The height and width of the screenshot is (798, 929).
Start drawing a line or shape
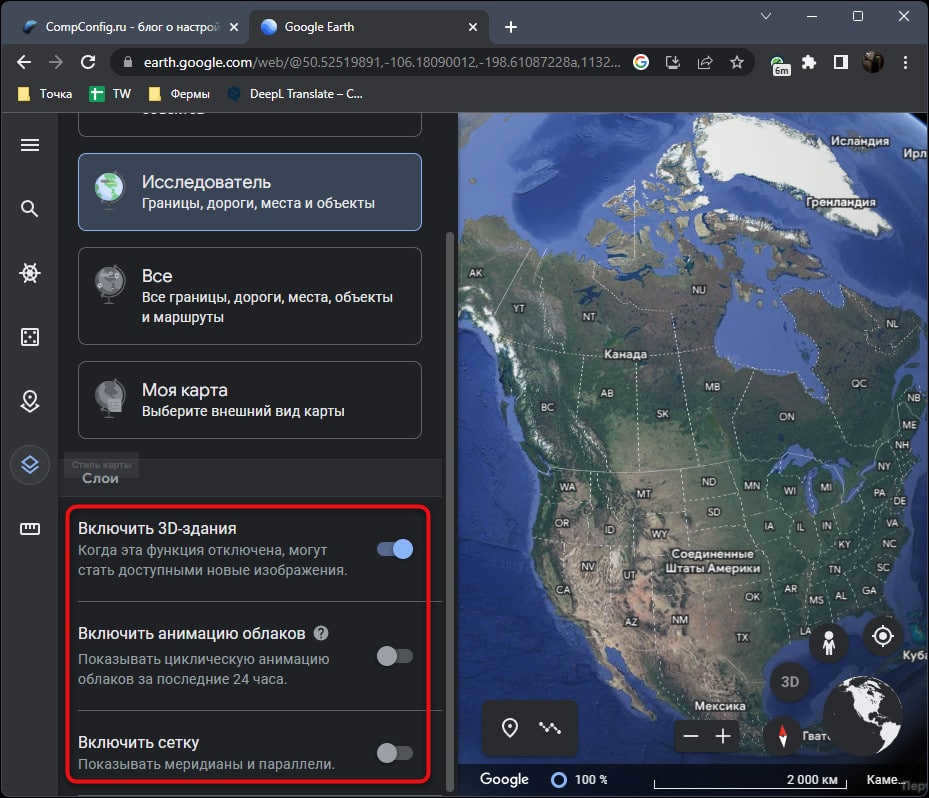(x=550, y=727)
